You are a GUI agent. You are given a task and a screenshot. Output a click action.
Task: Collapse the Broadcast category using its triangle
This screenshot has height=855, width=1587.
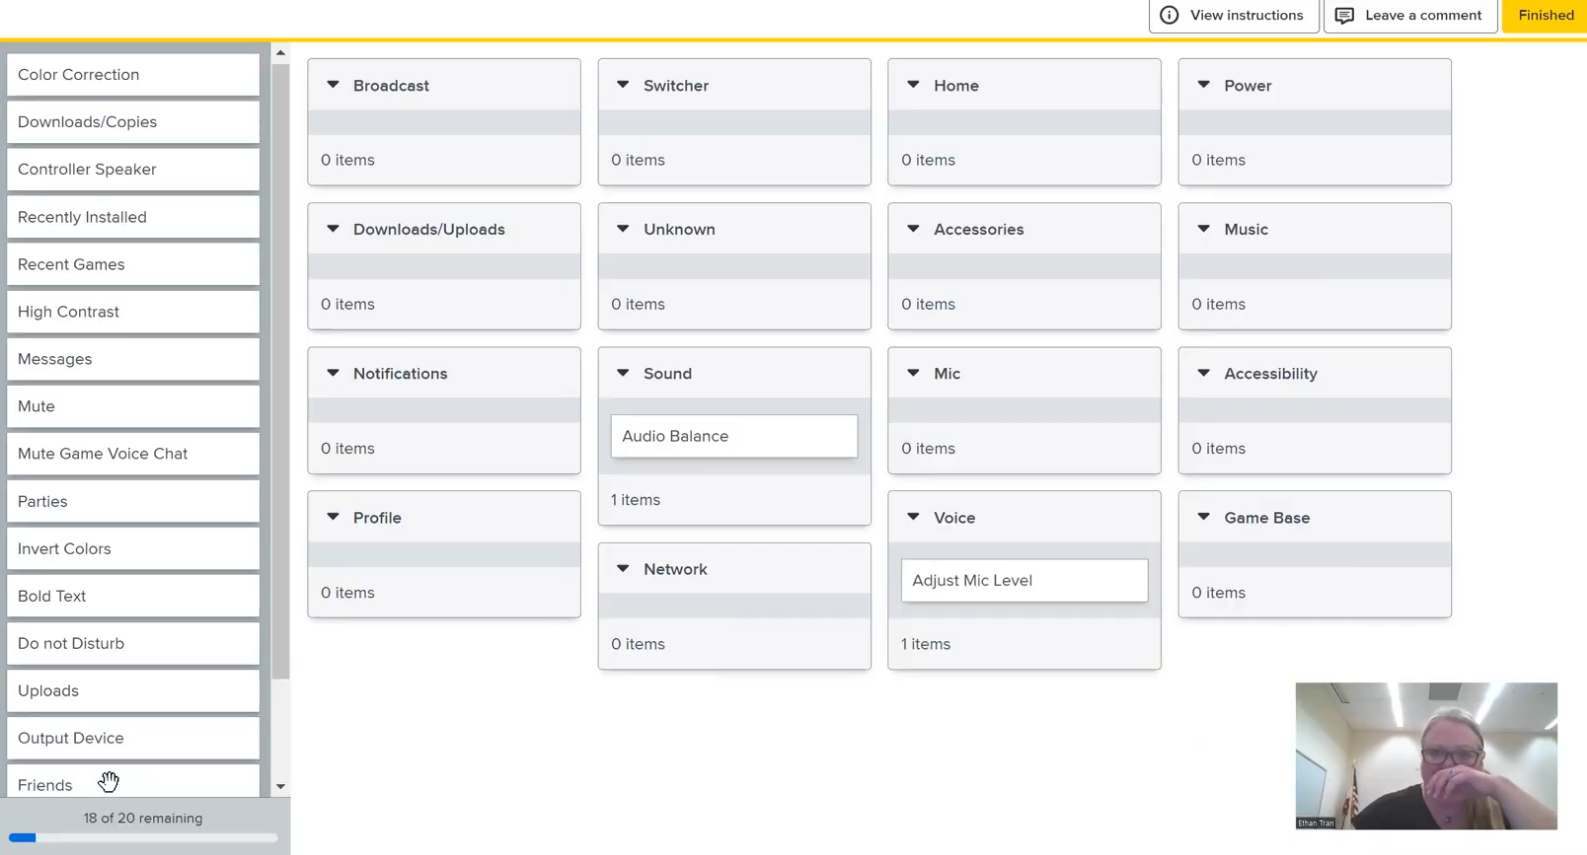click(333, 85)
